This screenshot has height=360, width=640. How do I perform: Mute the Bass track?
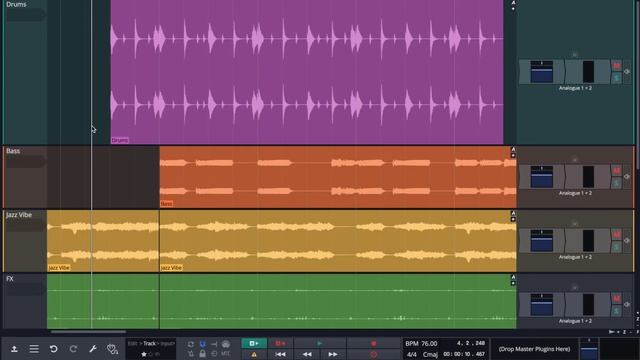pyautogui.click(x=616, y=171)
